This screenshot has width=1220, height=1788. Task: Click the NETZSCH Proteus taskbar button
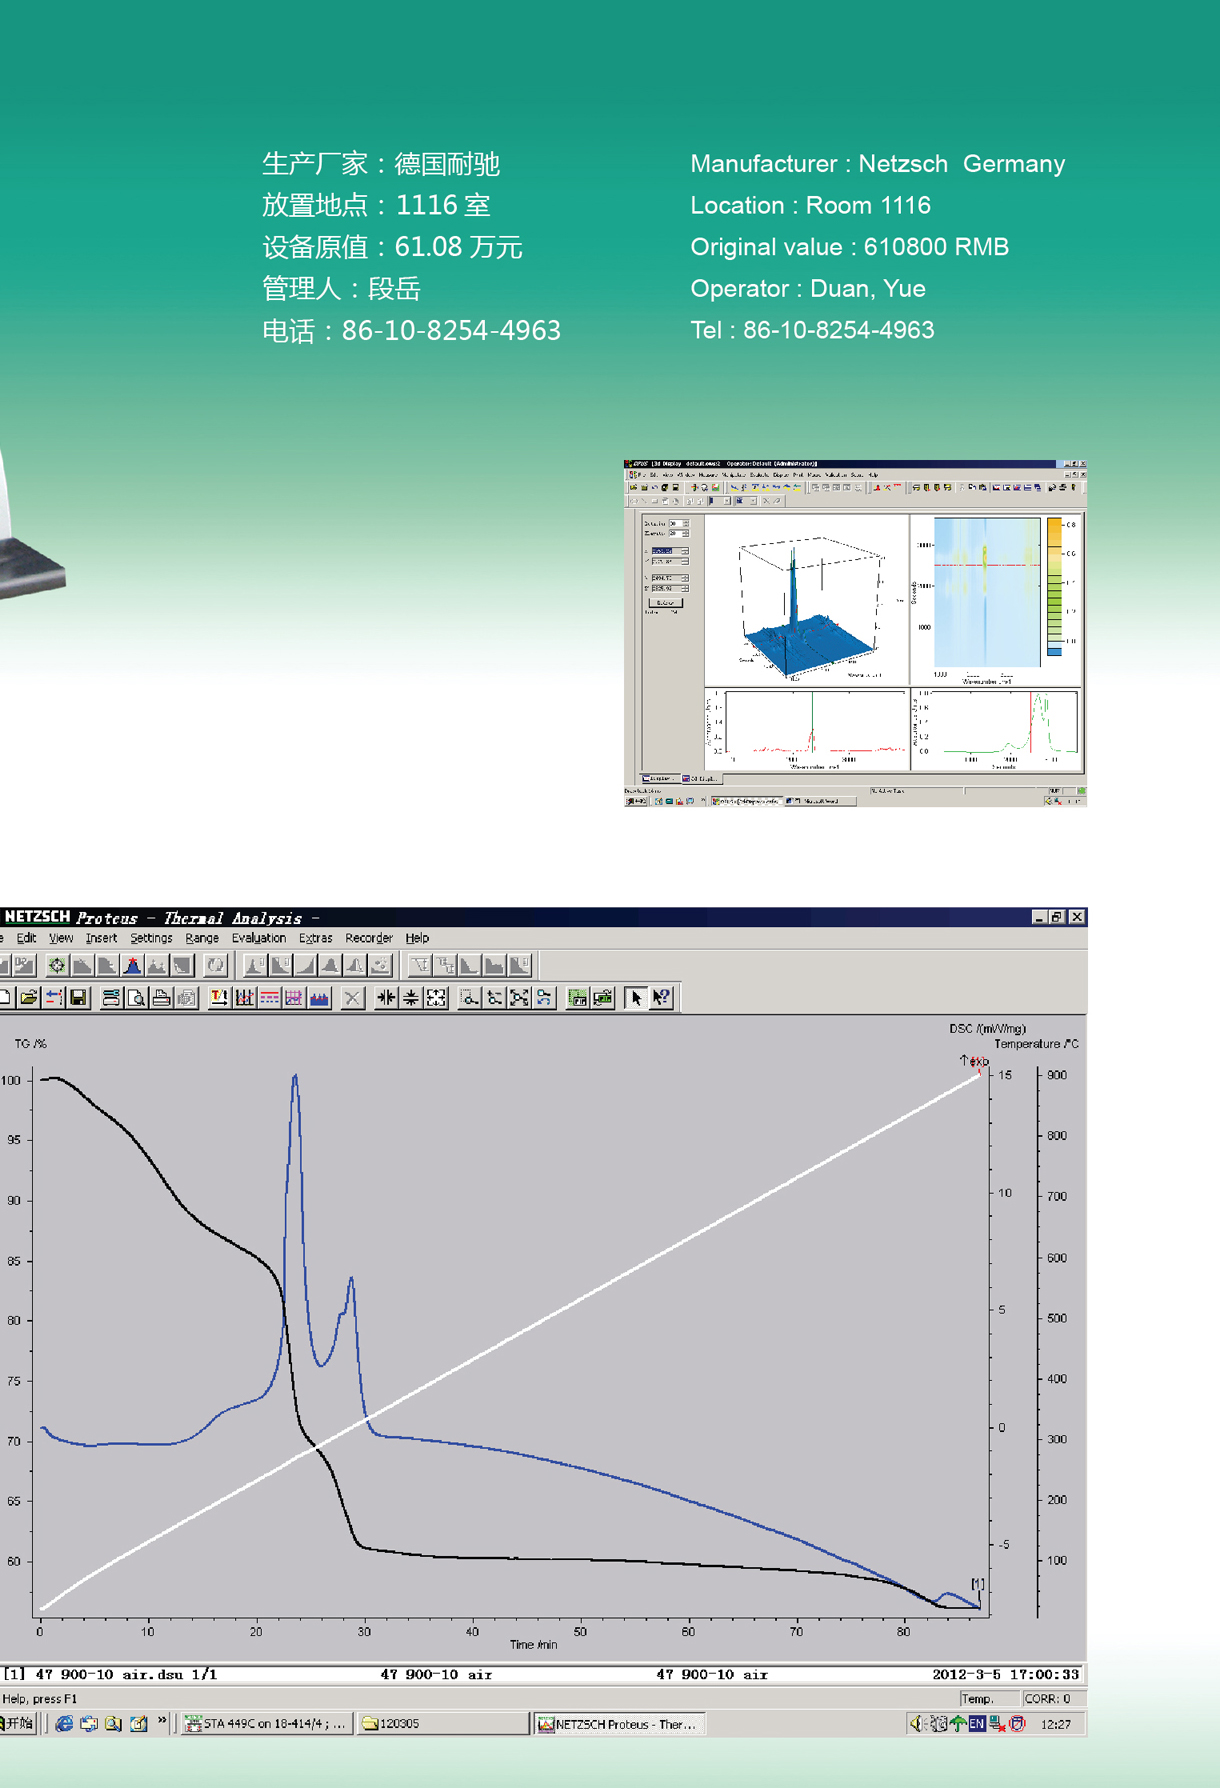[619, 1723]
